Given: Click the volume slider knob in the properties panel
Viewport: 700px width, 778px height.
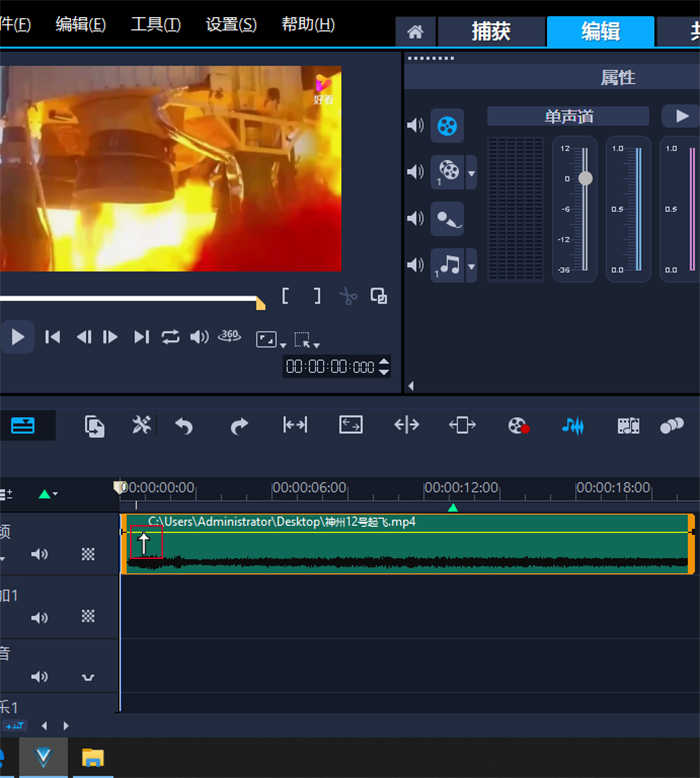Looking at the screenshot, I should click(x=585, y=178).
